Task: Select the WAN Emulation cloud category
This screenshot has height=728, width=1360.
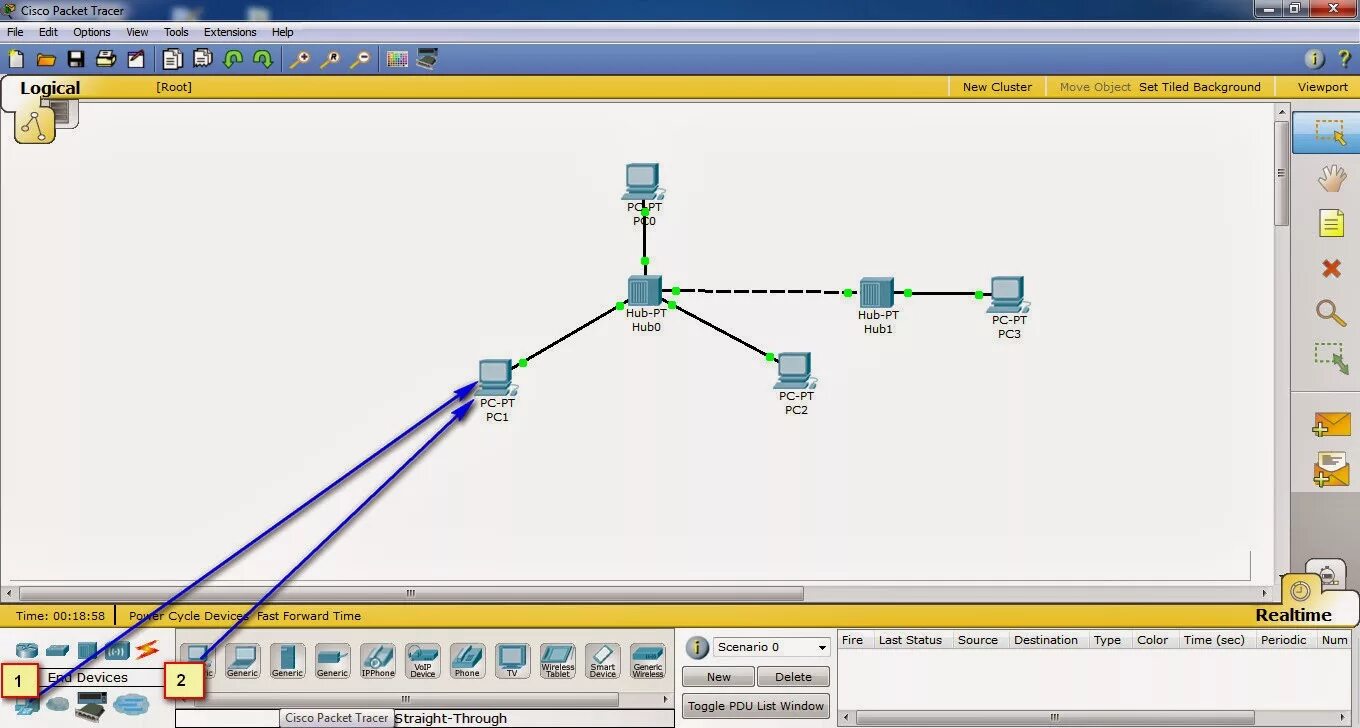Action: pyautogui.click(x=57, y=705)
